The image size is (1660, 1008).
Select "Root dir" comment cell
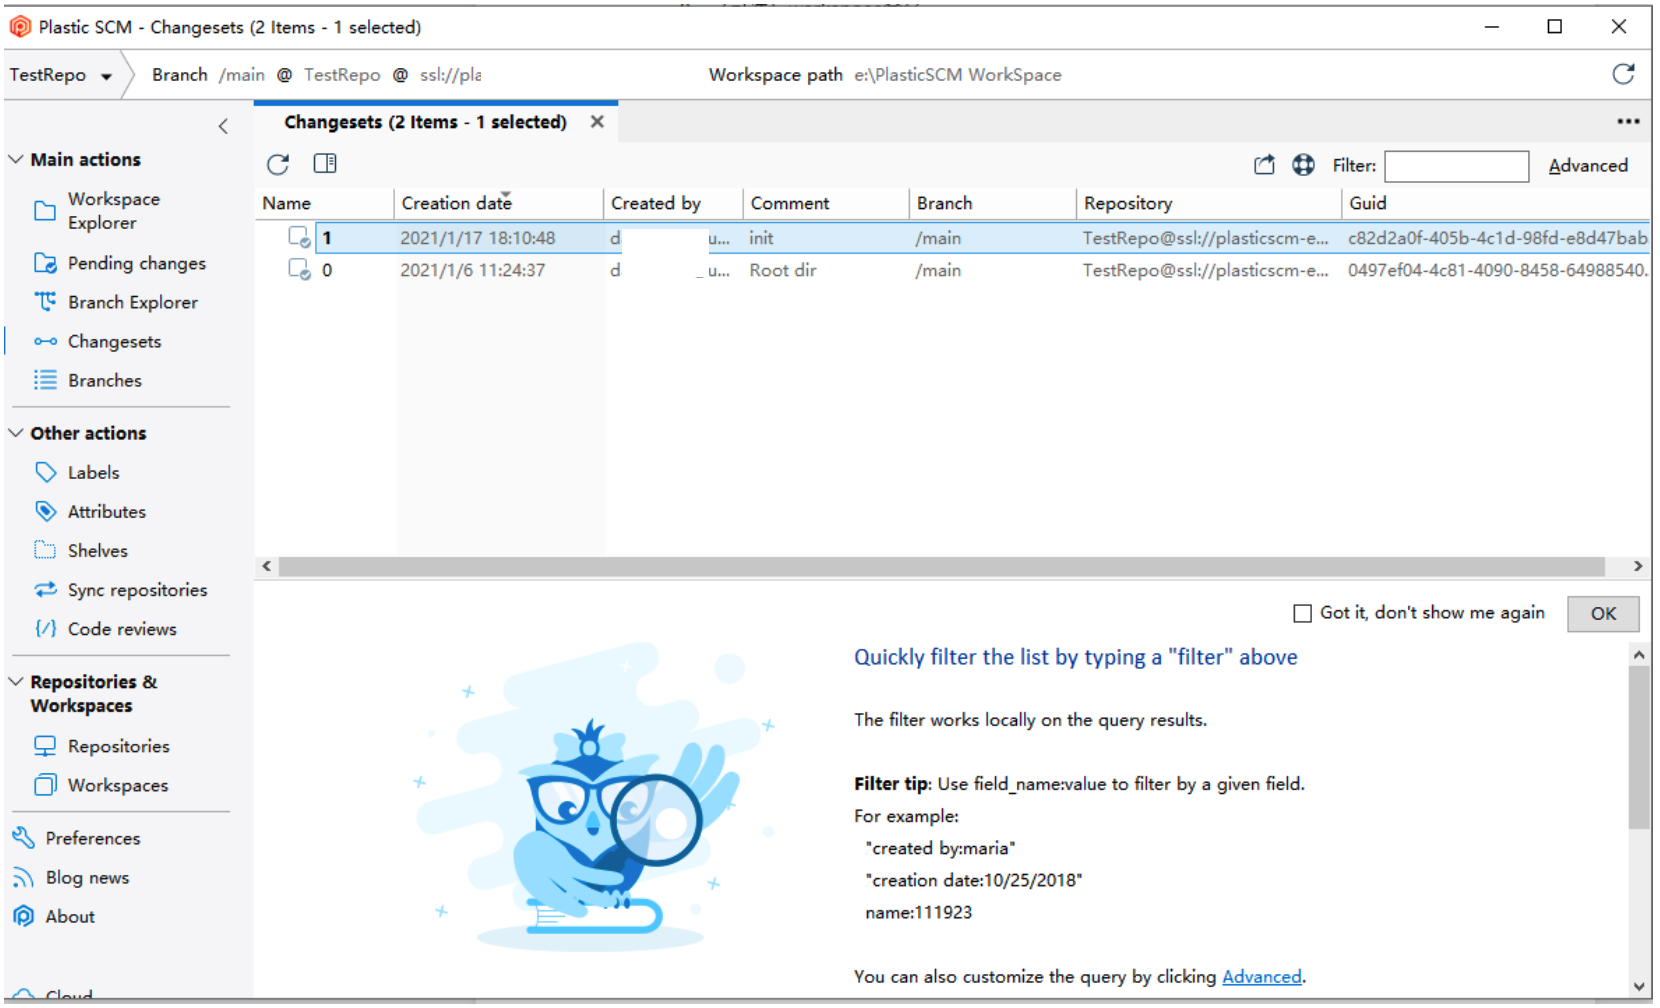[x=783, y=270]
